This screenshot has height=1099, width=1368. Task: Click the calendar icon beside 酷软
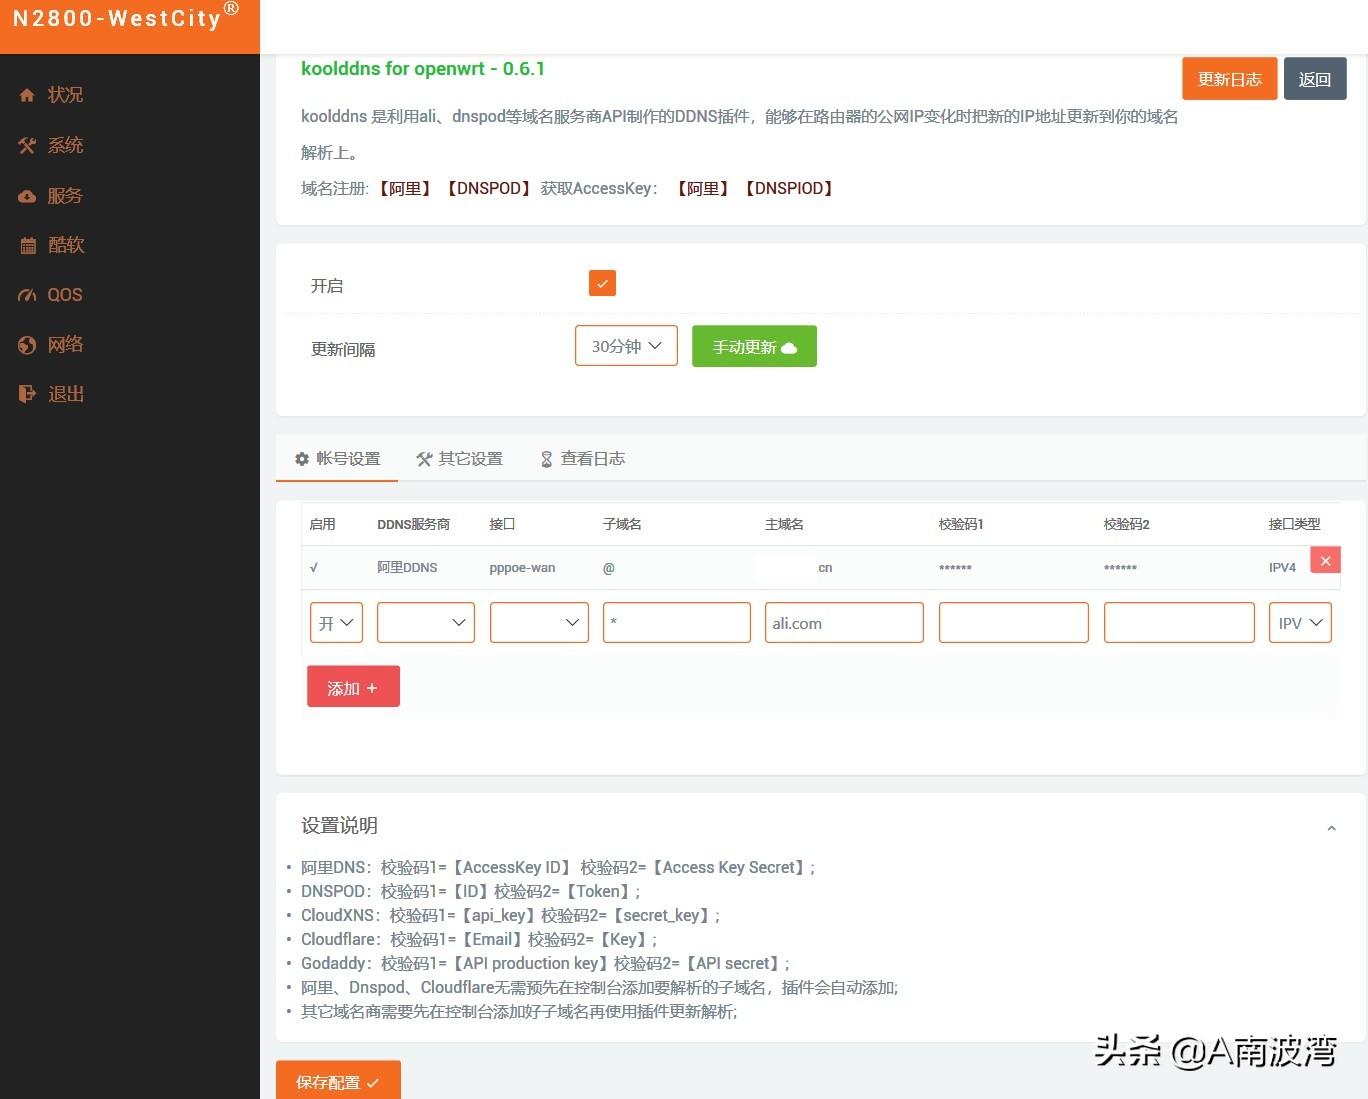27,245
